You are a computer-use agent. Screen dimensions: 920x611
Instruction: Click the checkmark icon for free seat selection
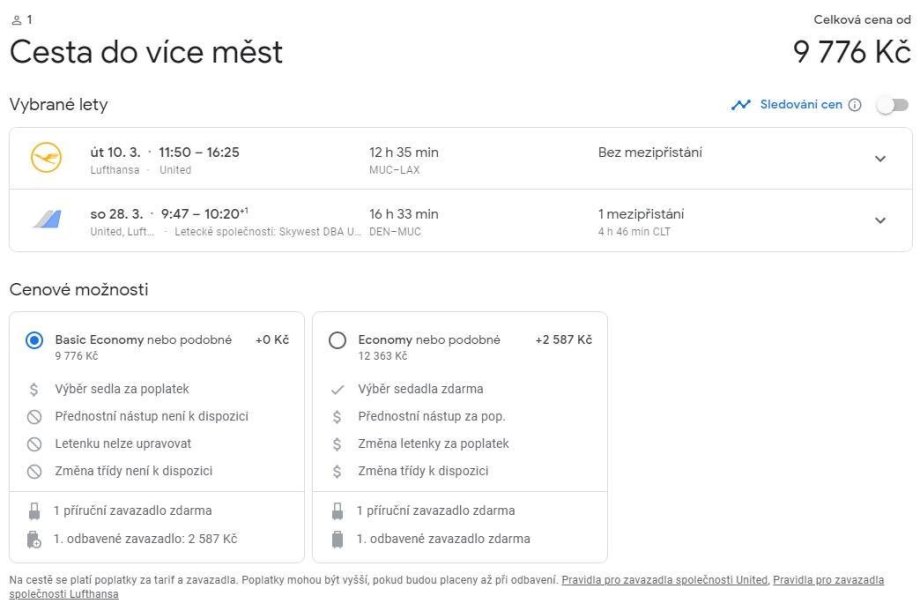[337, 389]
